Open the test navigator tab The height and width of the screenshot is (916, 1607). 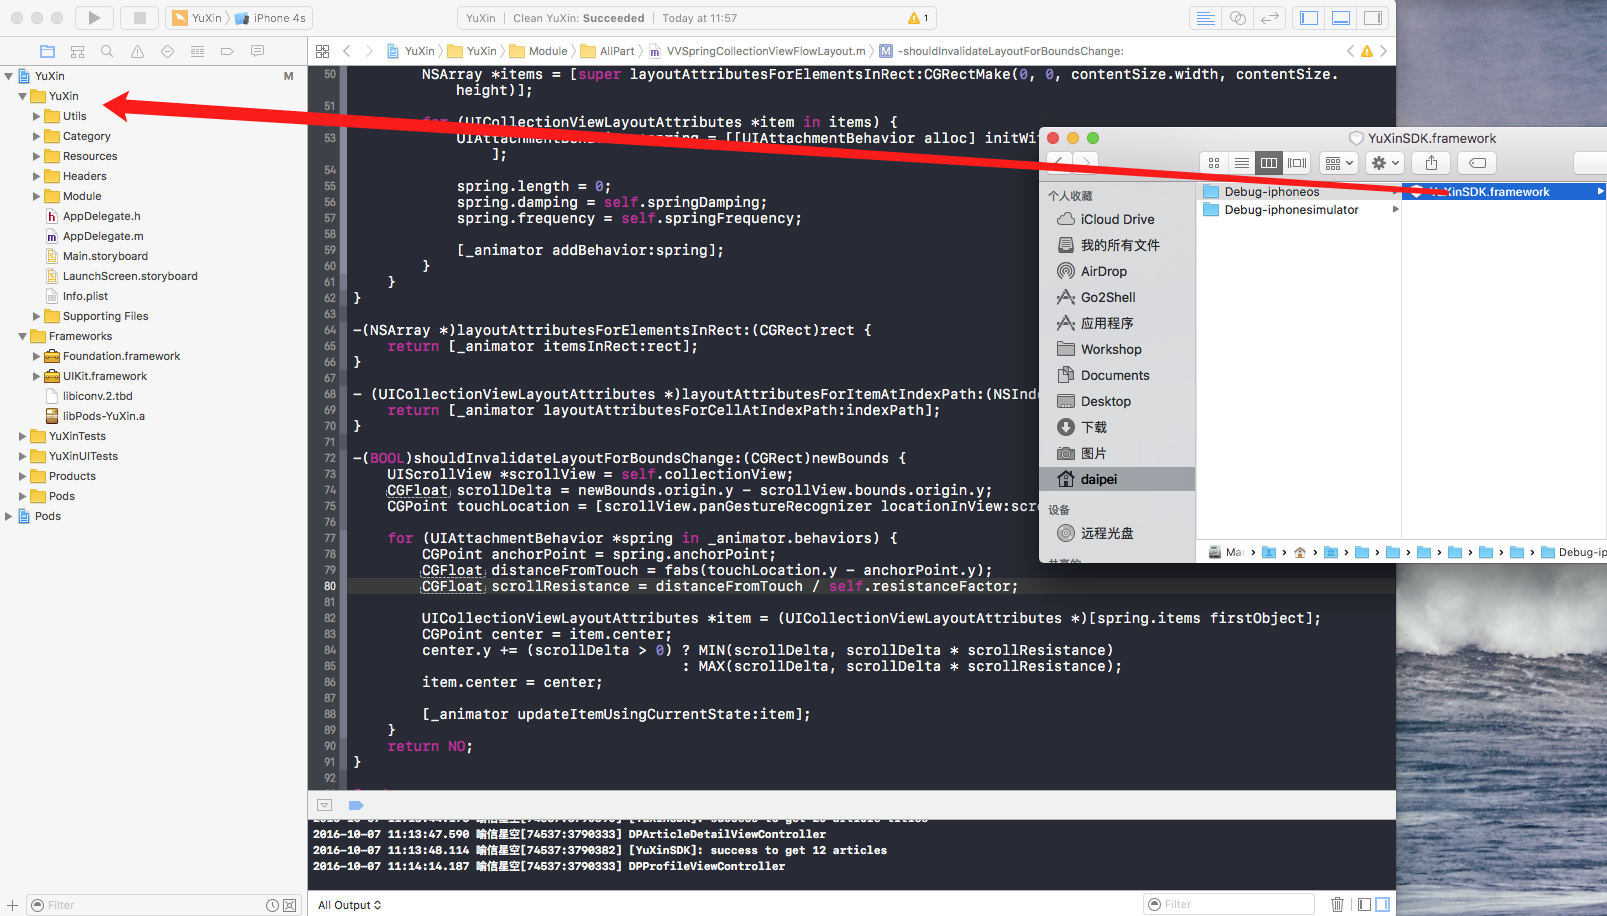coord(167,51)
